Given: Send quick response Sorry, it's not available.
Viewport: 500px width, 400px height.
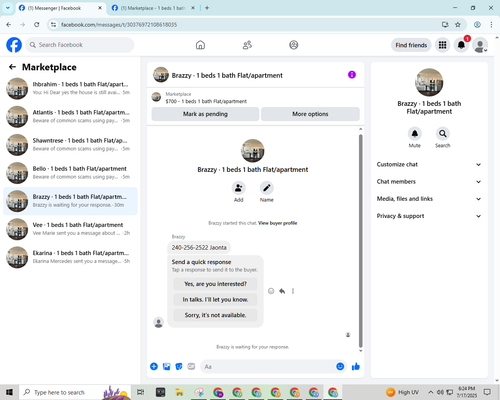Looking at the screenshot, I should tap(215, 315).
